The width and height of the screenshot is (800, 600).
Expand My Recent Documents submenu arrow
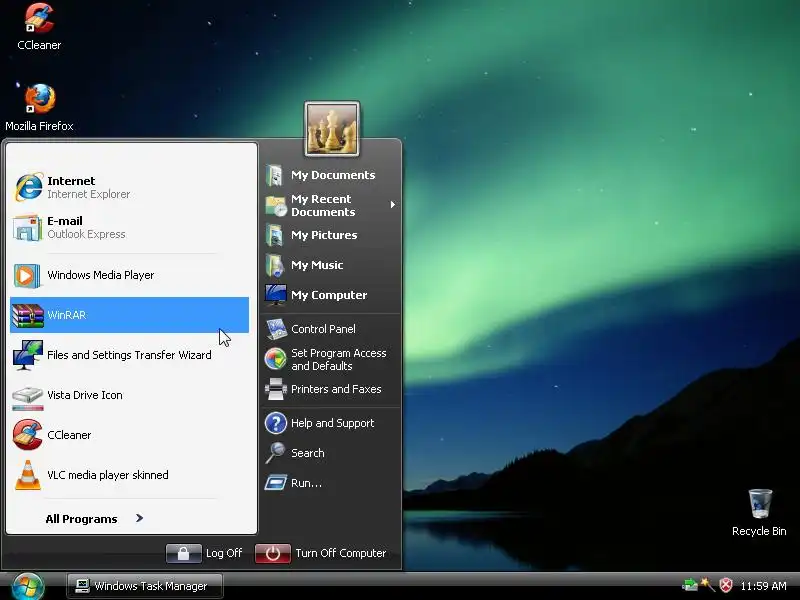point(392,205)
